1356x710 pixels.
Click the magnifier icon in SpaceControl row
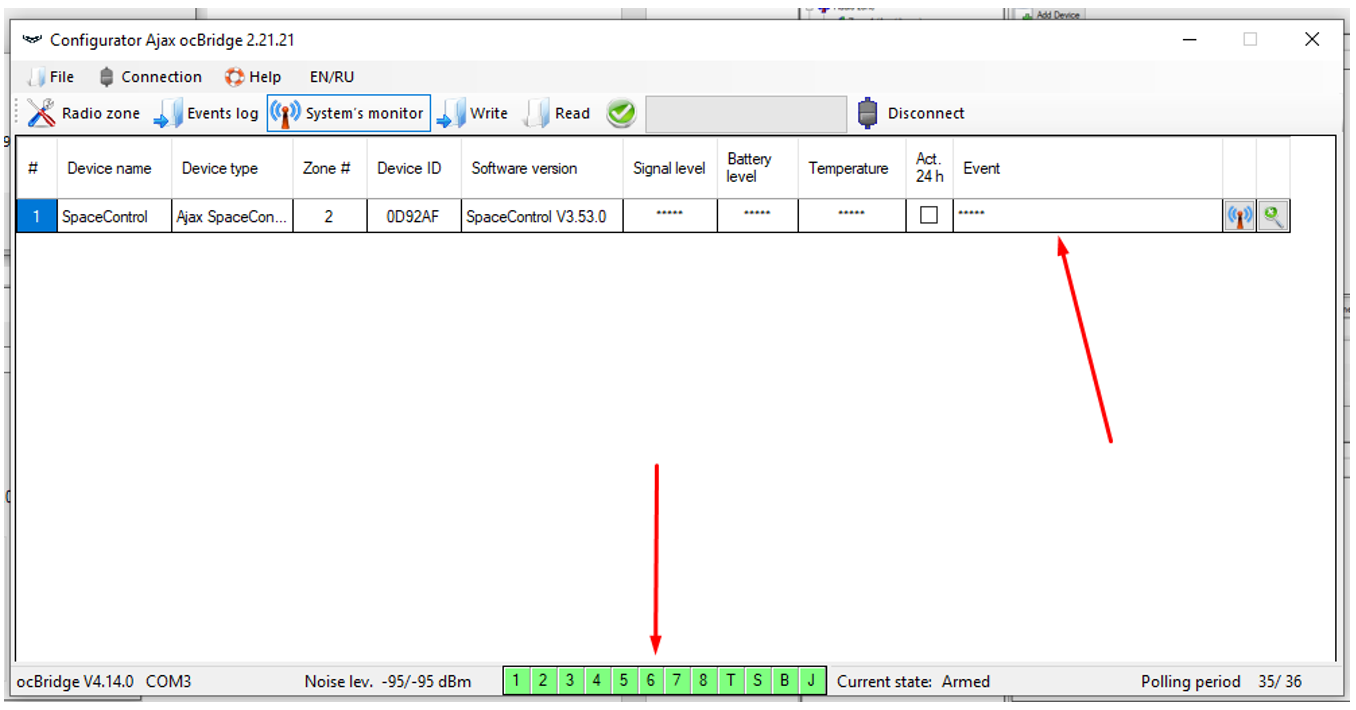pos(1272,216)
